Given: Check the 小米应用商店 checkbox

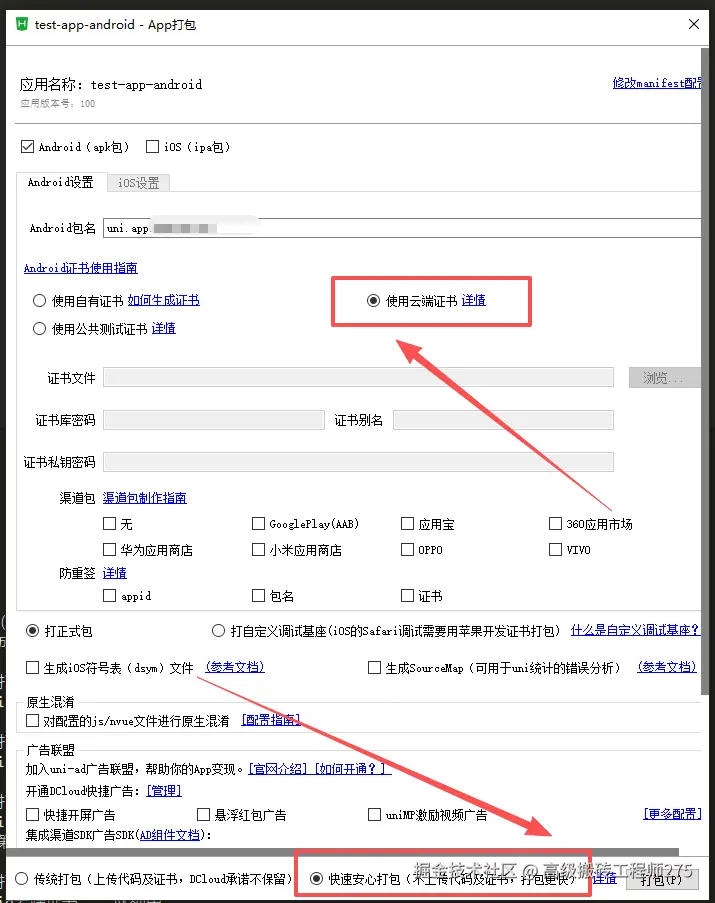Looking at the screenshot, I should pyautogui.click(x=258, y=549).
